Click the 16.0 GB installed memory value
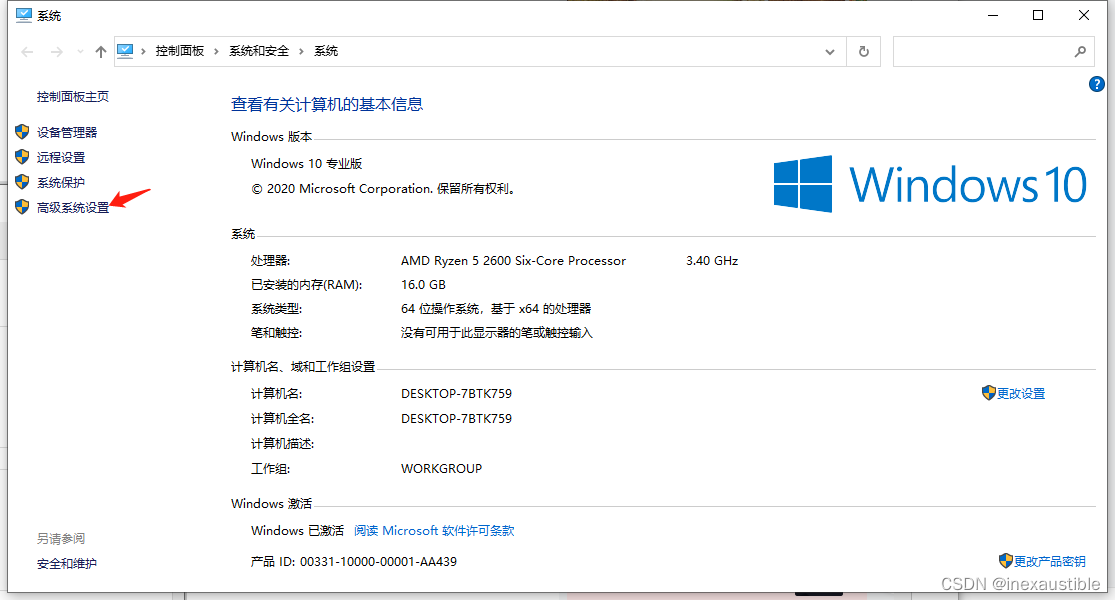The width and height of the screenshot is (1115, 600). [423, 285]
